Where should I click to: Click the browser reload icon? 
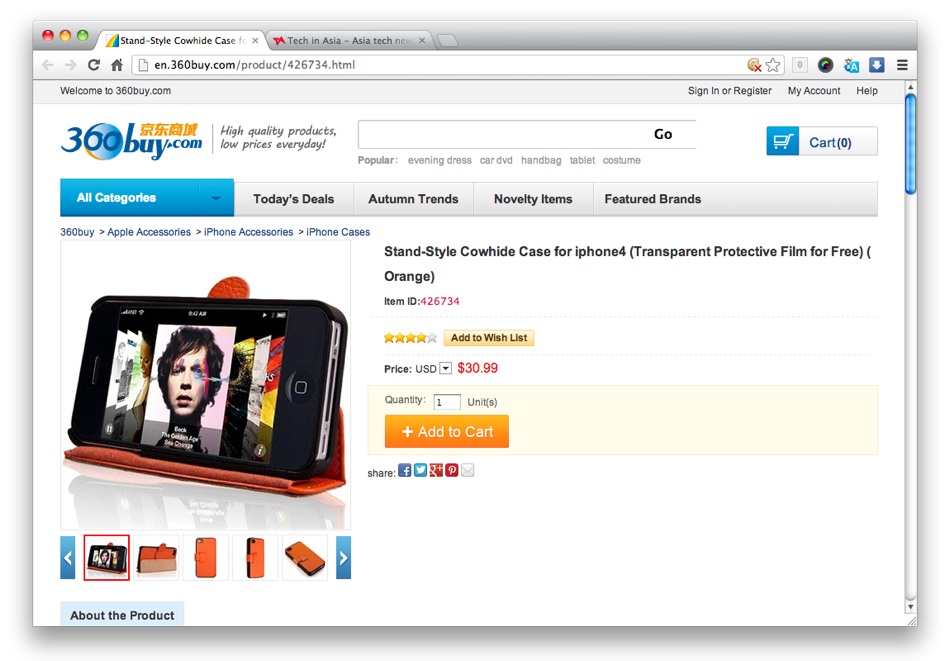coord(93,65)
